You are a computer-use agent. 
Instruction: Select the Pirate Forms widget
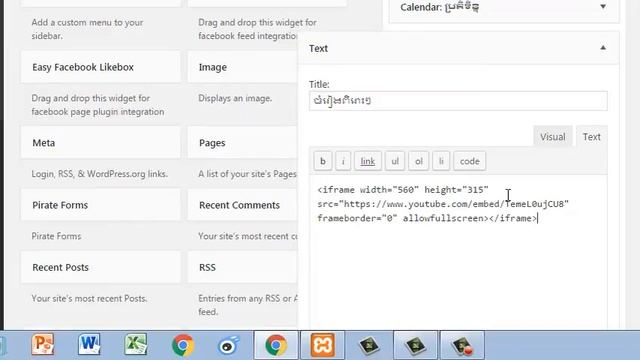point(100,205)
